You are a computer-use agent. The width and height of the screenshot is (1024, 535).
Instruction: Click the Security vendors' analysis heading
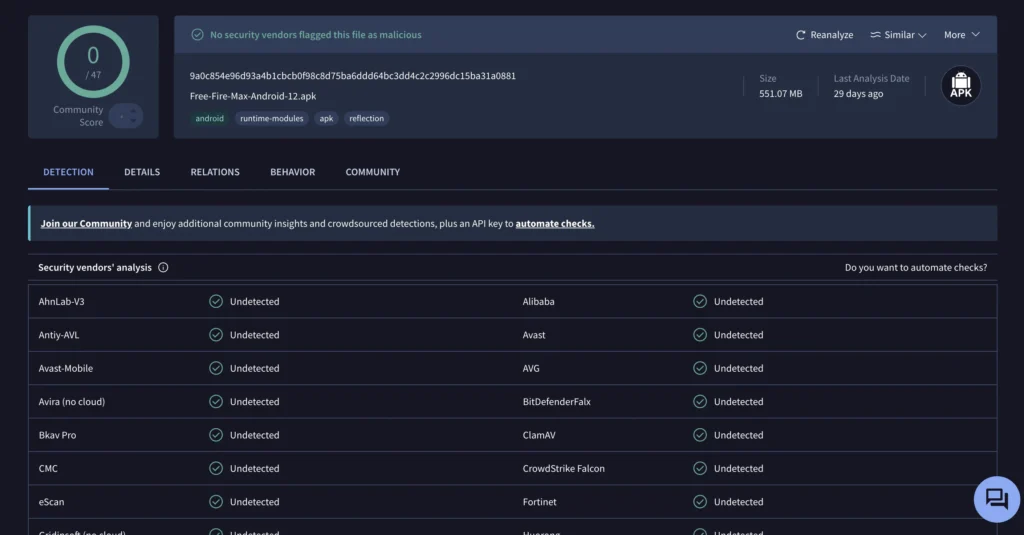(95, 267)
